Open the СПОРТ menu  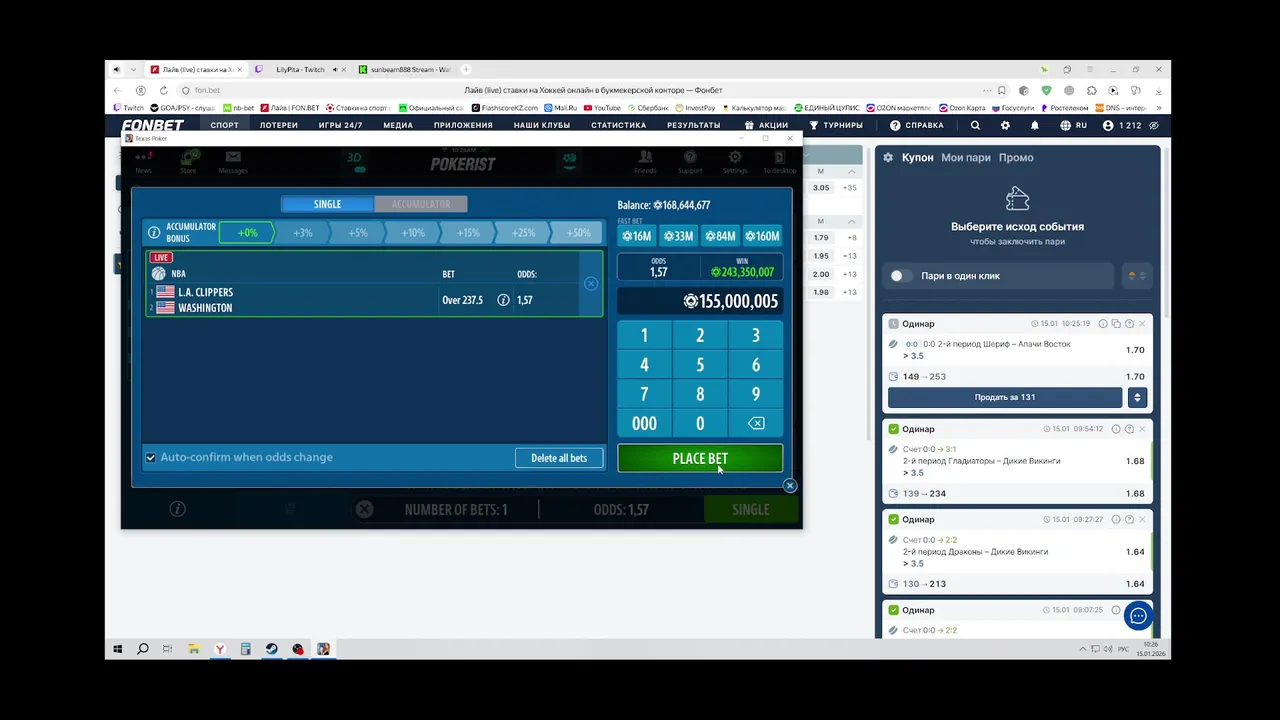[x=224, y=126]
